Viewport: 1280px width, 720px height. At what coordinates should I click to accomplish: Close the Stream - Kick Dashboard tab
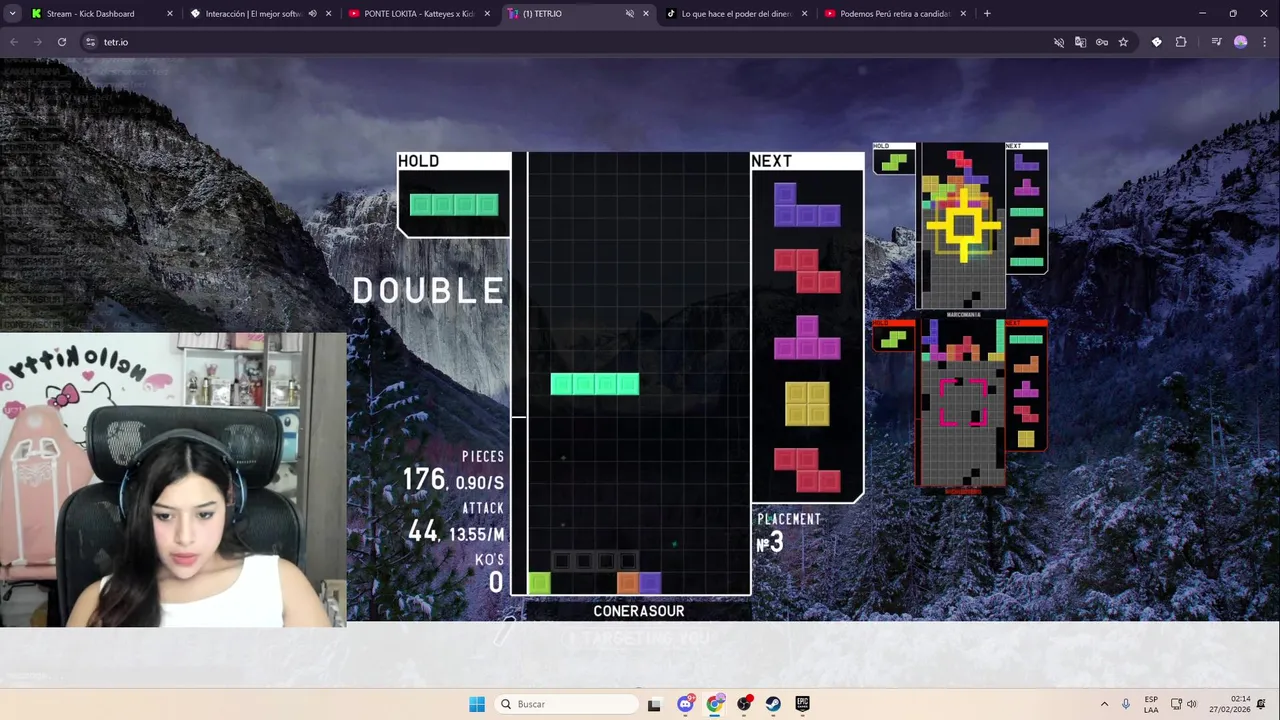pyautogui.click(x=169, y=14)
